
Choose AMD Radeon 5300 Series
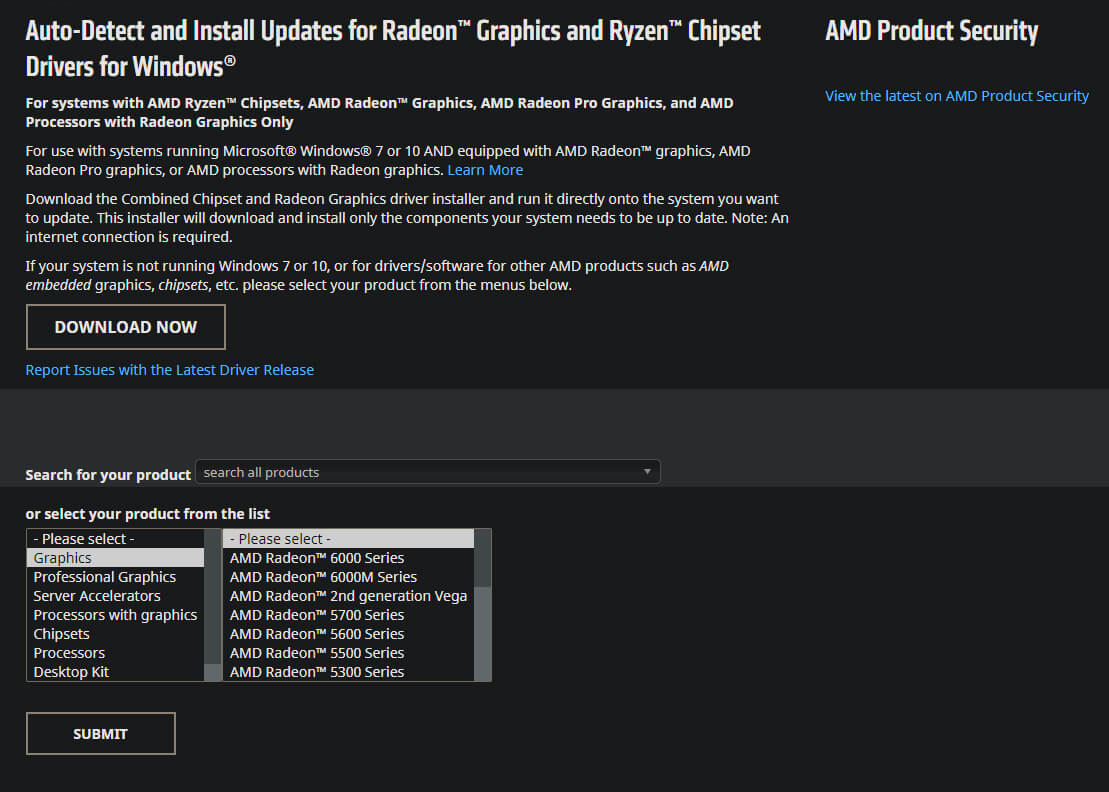(349, 672)
